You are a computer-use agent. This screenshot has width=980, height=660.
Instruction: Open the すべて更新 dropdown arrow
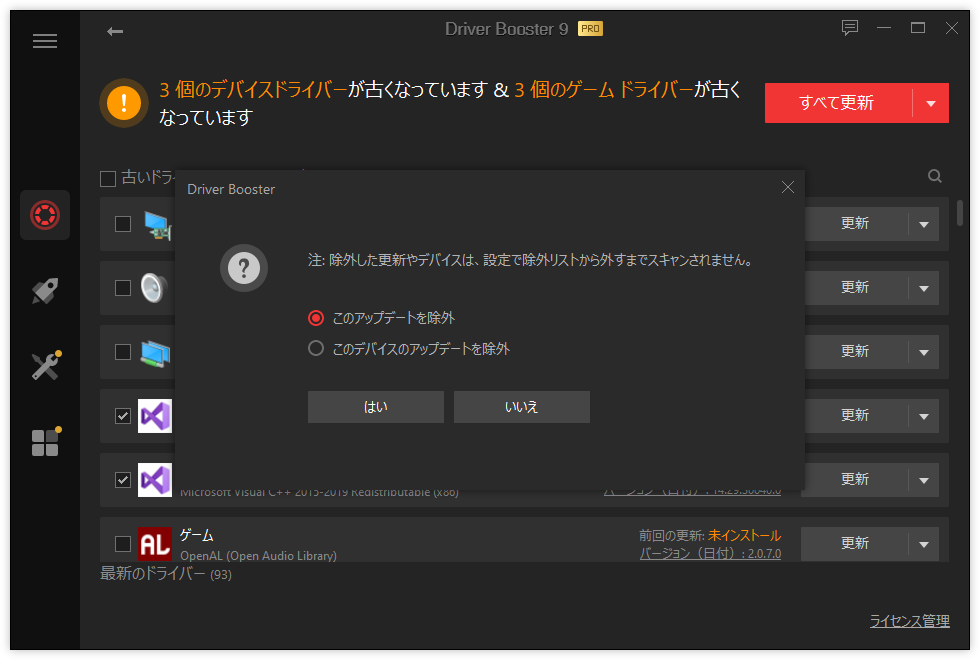(931, 103)
